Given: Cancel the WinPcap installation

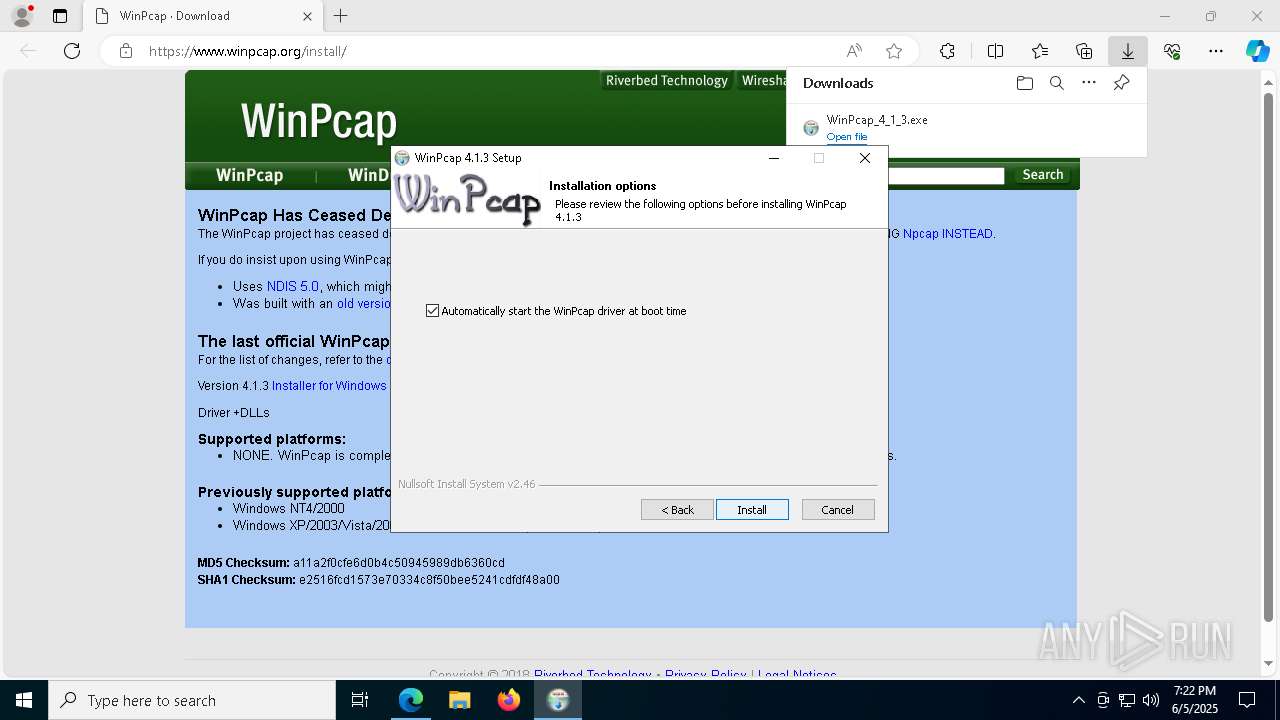Looking at the screenshot, I should coord(838,510).
